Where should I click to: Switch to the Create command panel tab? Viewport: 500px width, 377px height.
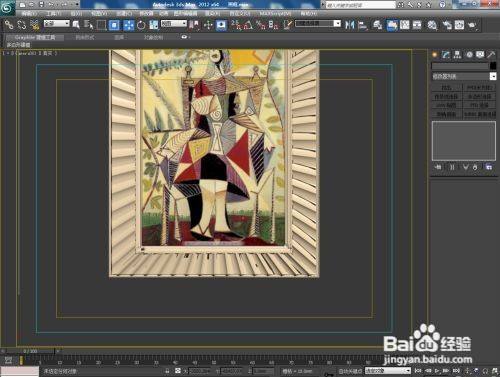(435, 55)
